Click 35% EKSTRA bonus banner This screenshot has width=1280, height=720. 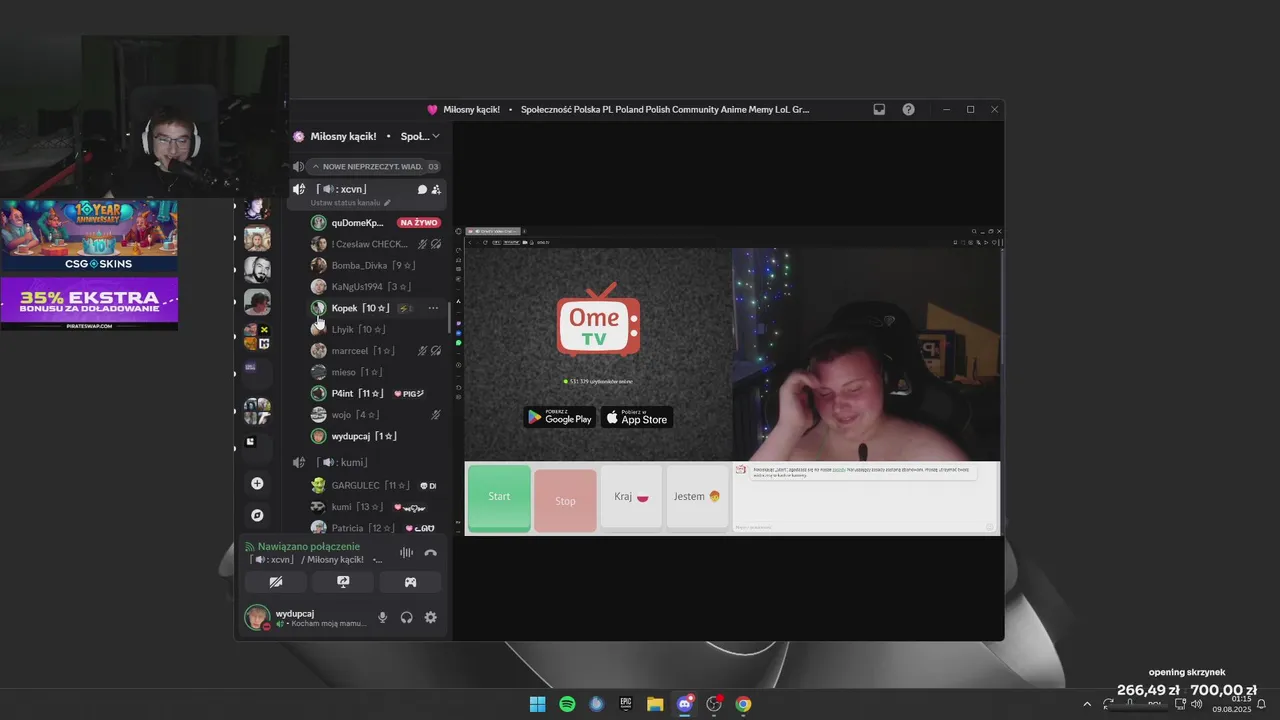click(89, 303)
